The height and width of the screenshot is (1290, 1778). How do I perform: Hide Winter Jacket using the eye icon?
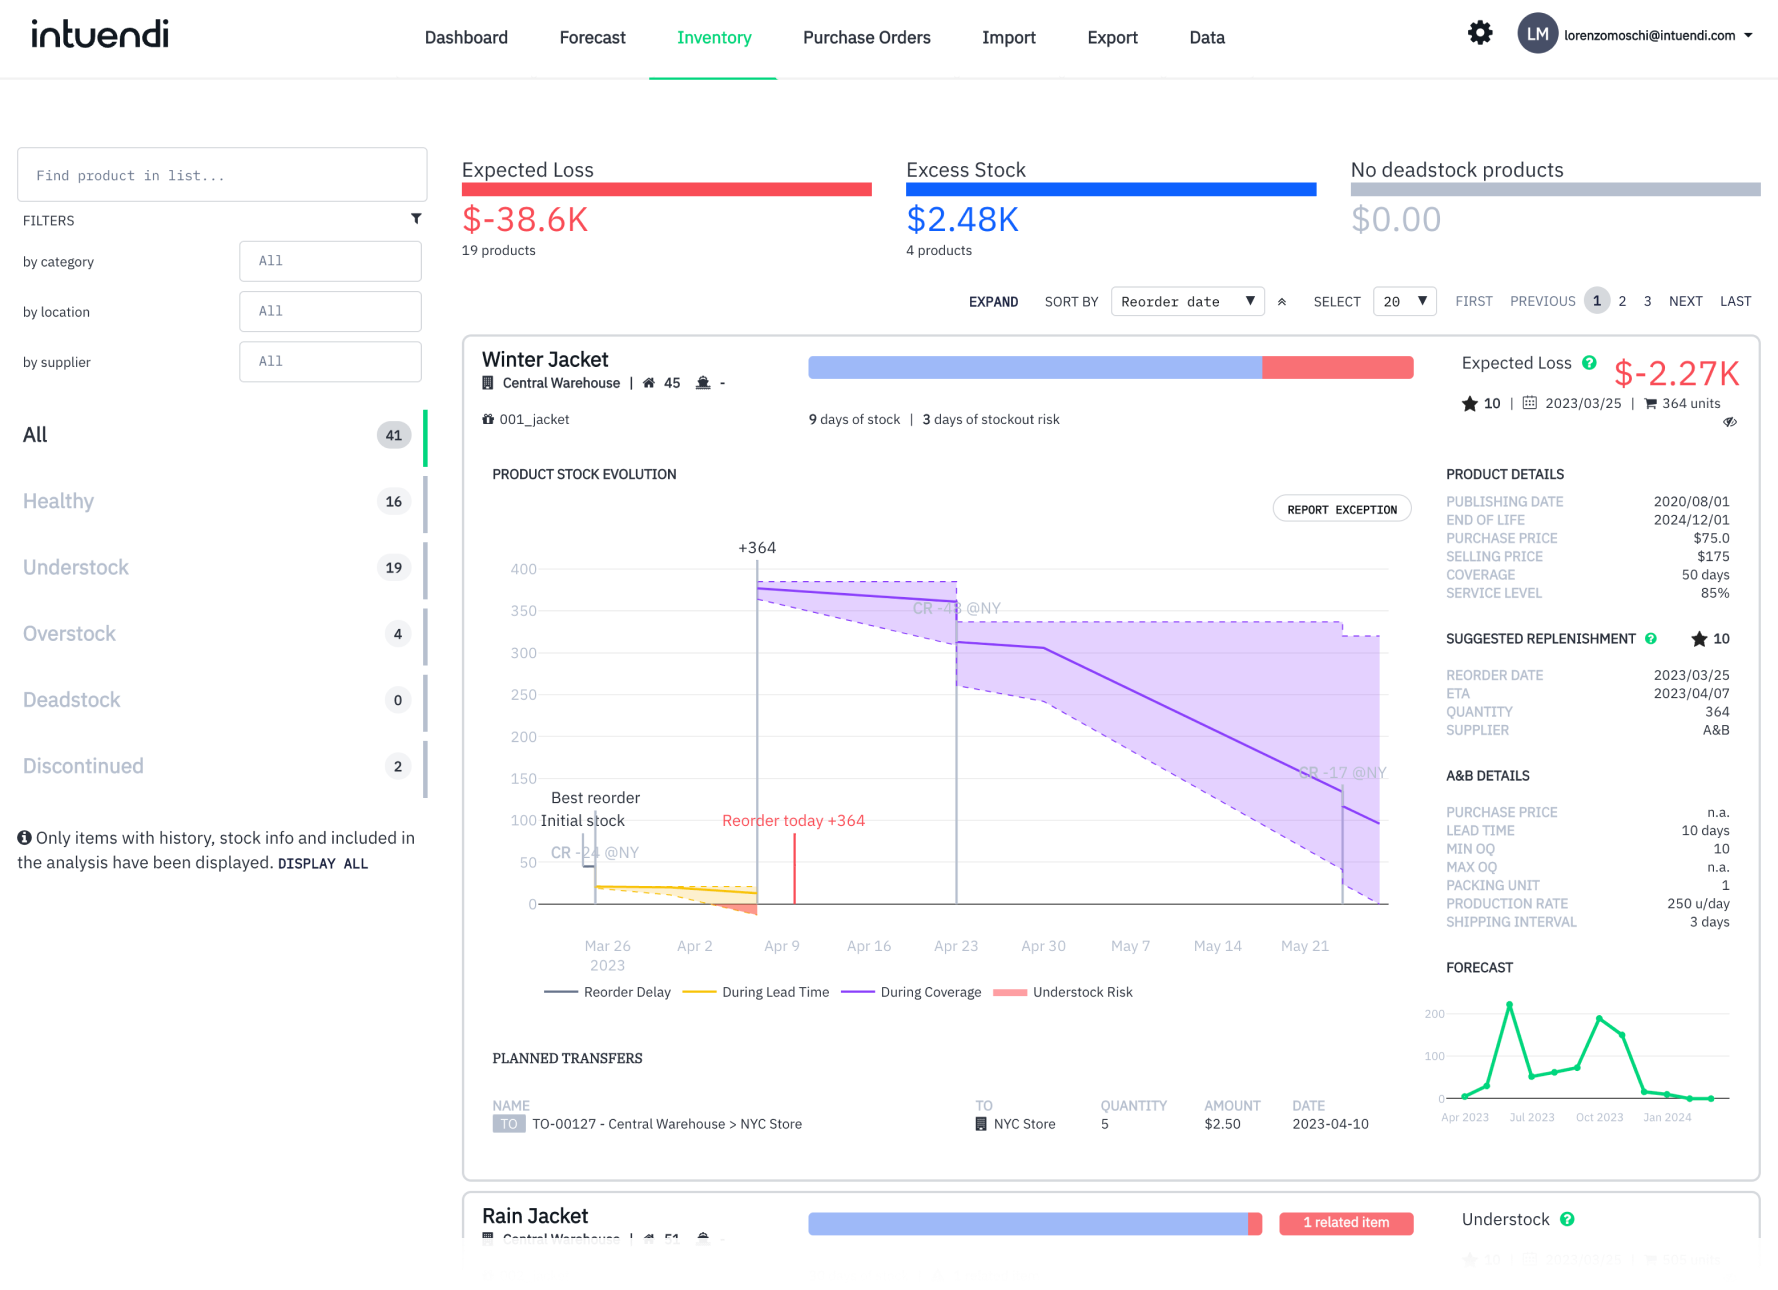(x=1731, y=421)
